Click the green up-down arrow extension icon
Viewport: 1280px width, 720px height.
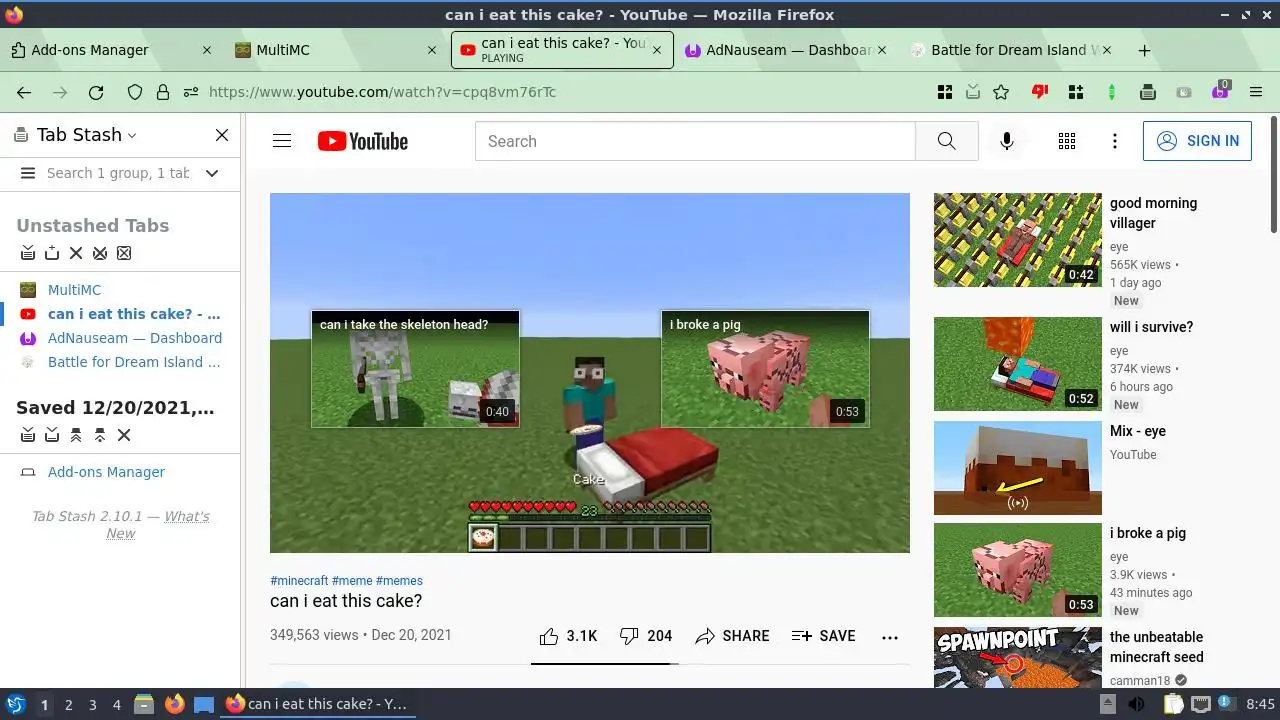(x=1112, y=92)
